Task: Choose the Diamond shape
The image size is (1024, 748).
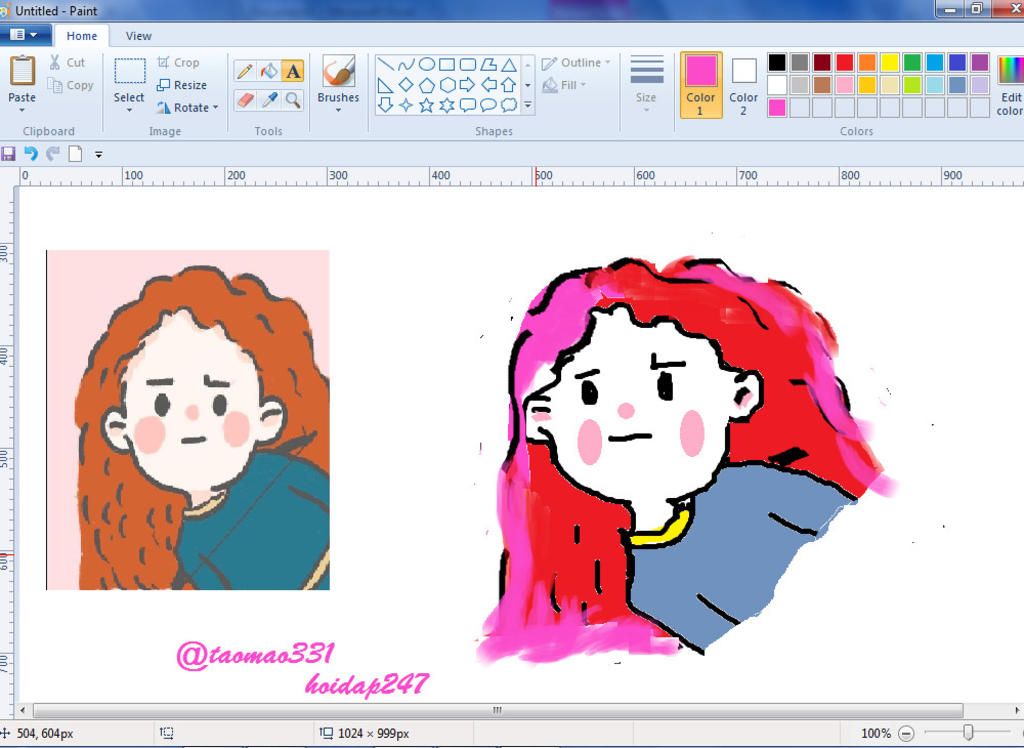Action: [406, 84]
